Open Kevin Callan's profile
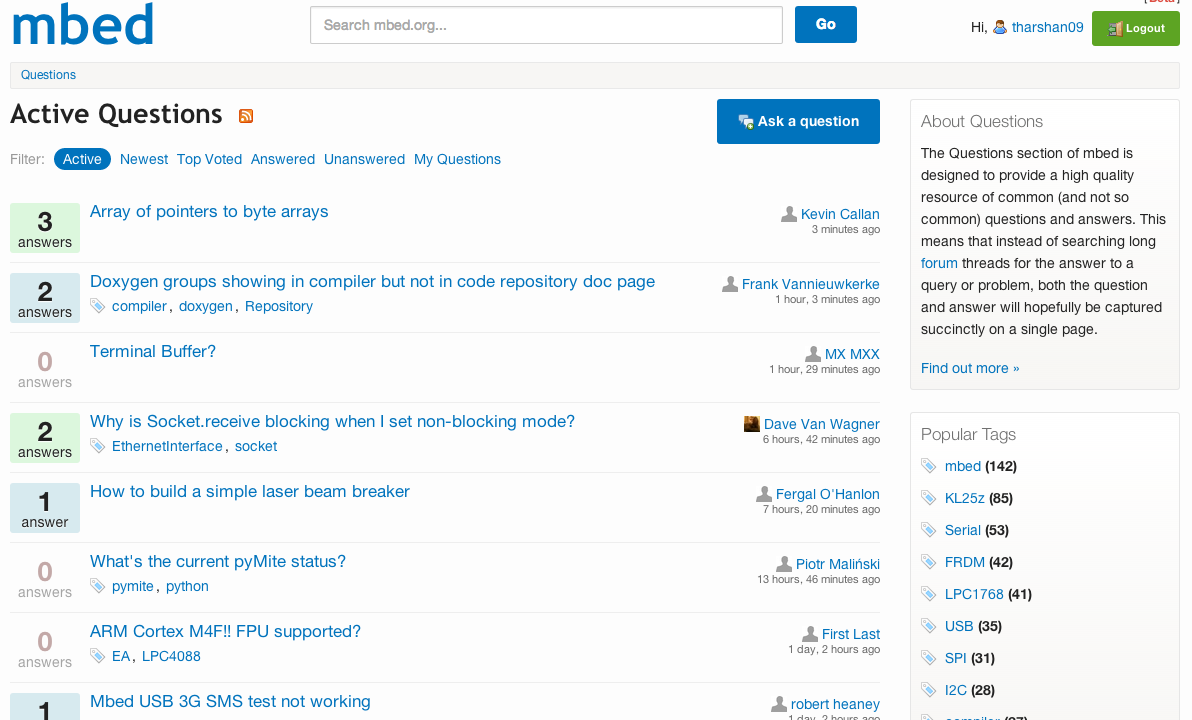The height and width of the screenshot is (720, 1192). (840, 214)
